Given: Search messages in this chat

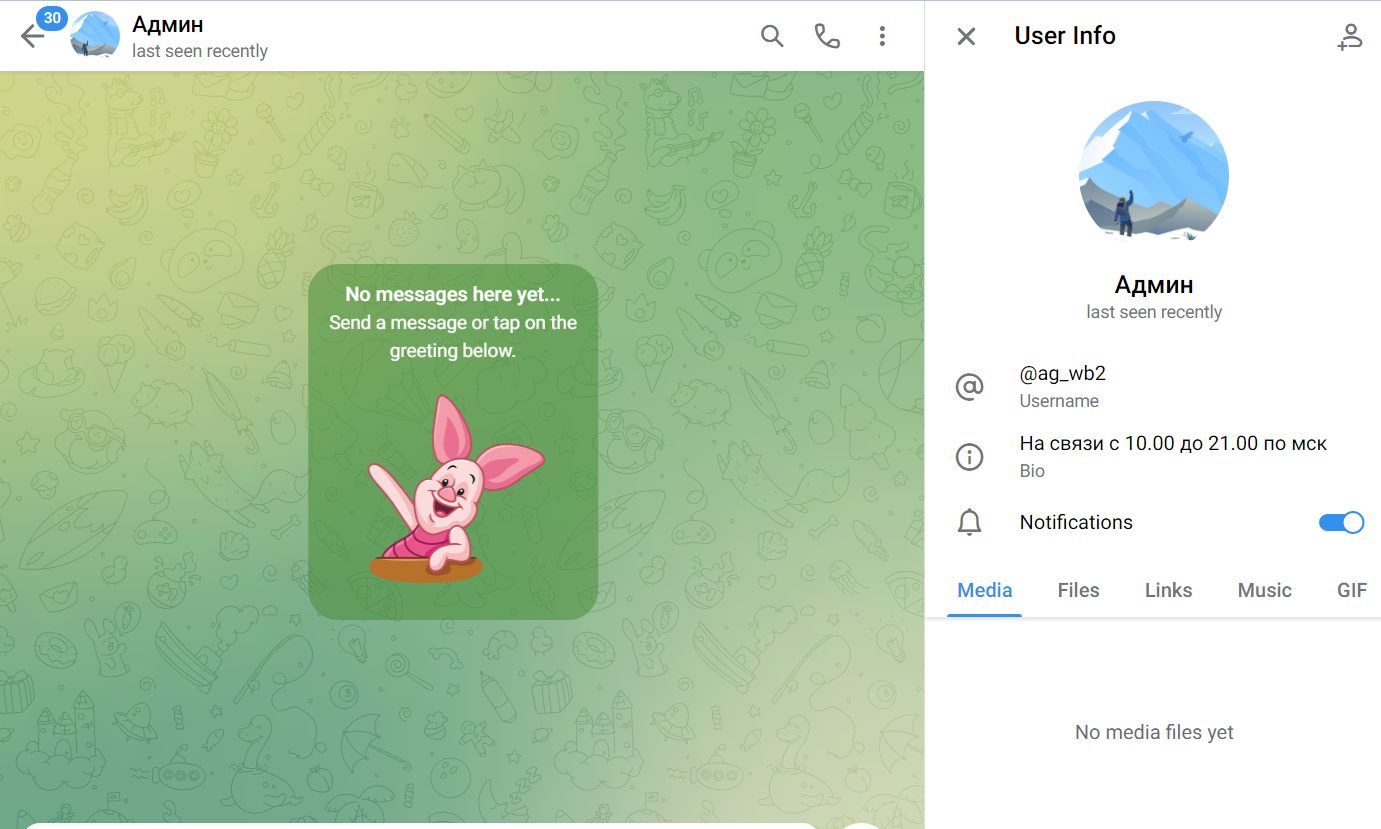Looking at the screenshot, I should point(772,36).
